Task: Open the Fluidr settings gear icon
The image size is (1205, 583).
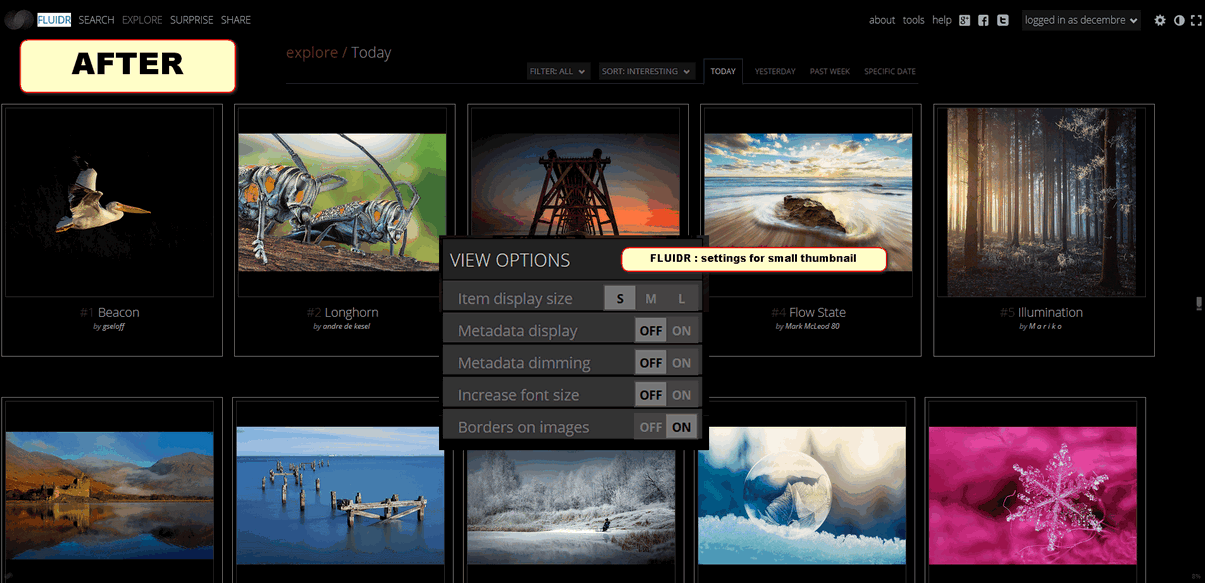Action: (x=1159, y=20)
